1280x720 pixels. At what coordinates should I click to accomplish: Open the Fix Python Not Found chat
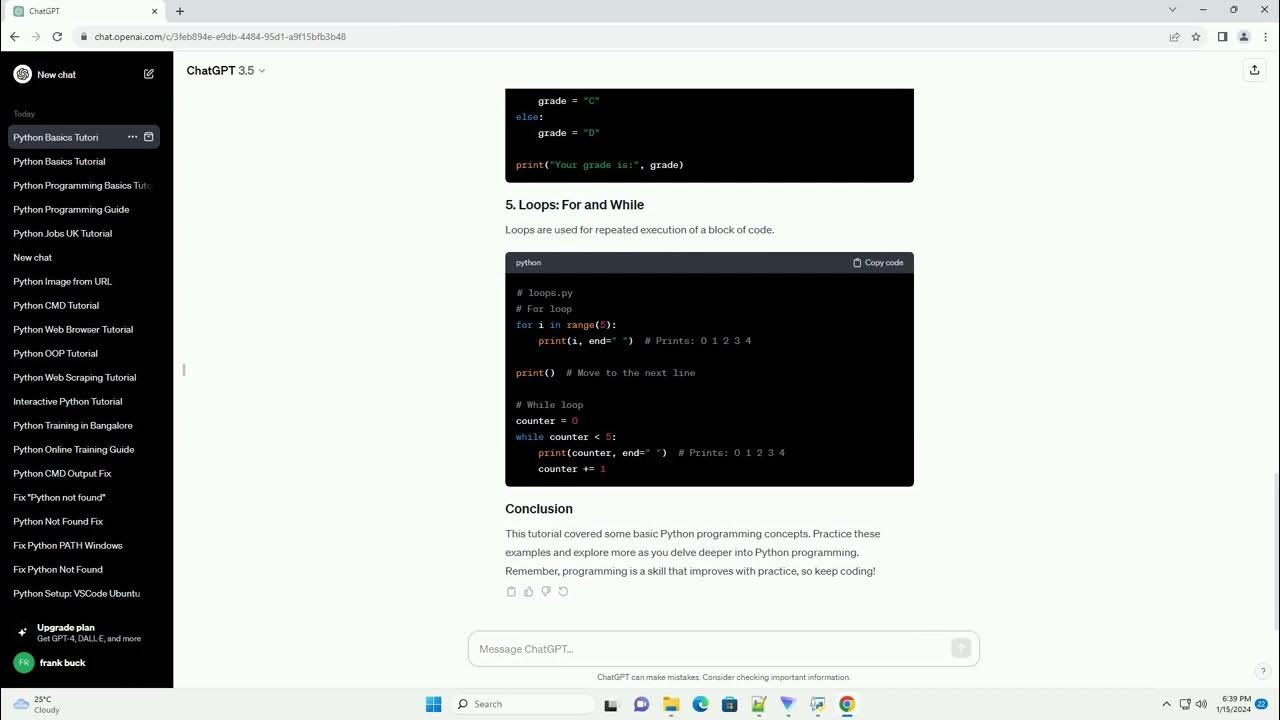86,569
